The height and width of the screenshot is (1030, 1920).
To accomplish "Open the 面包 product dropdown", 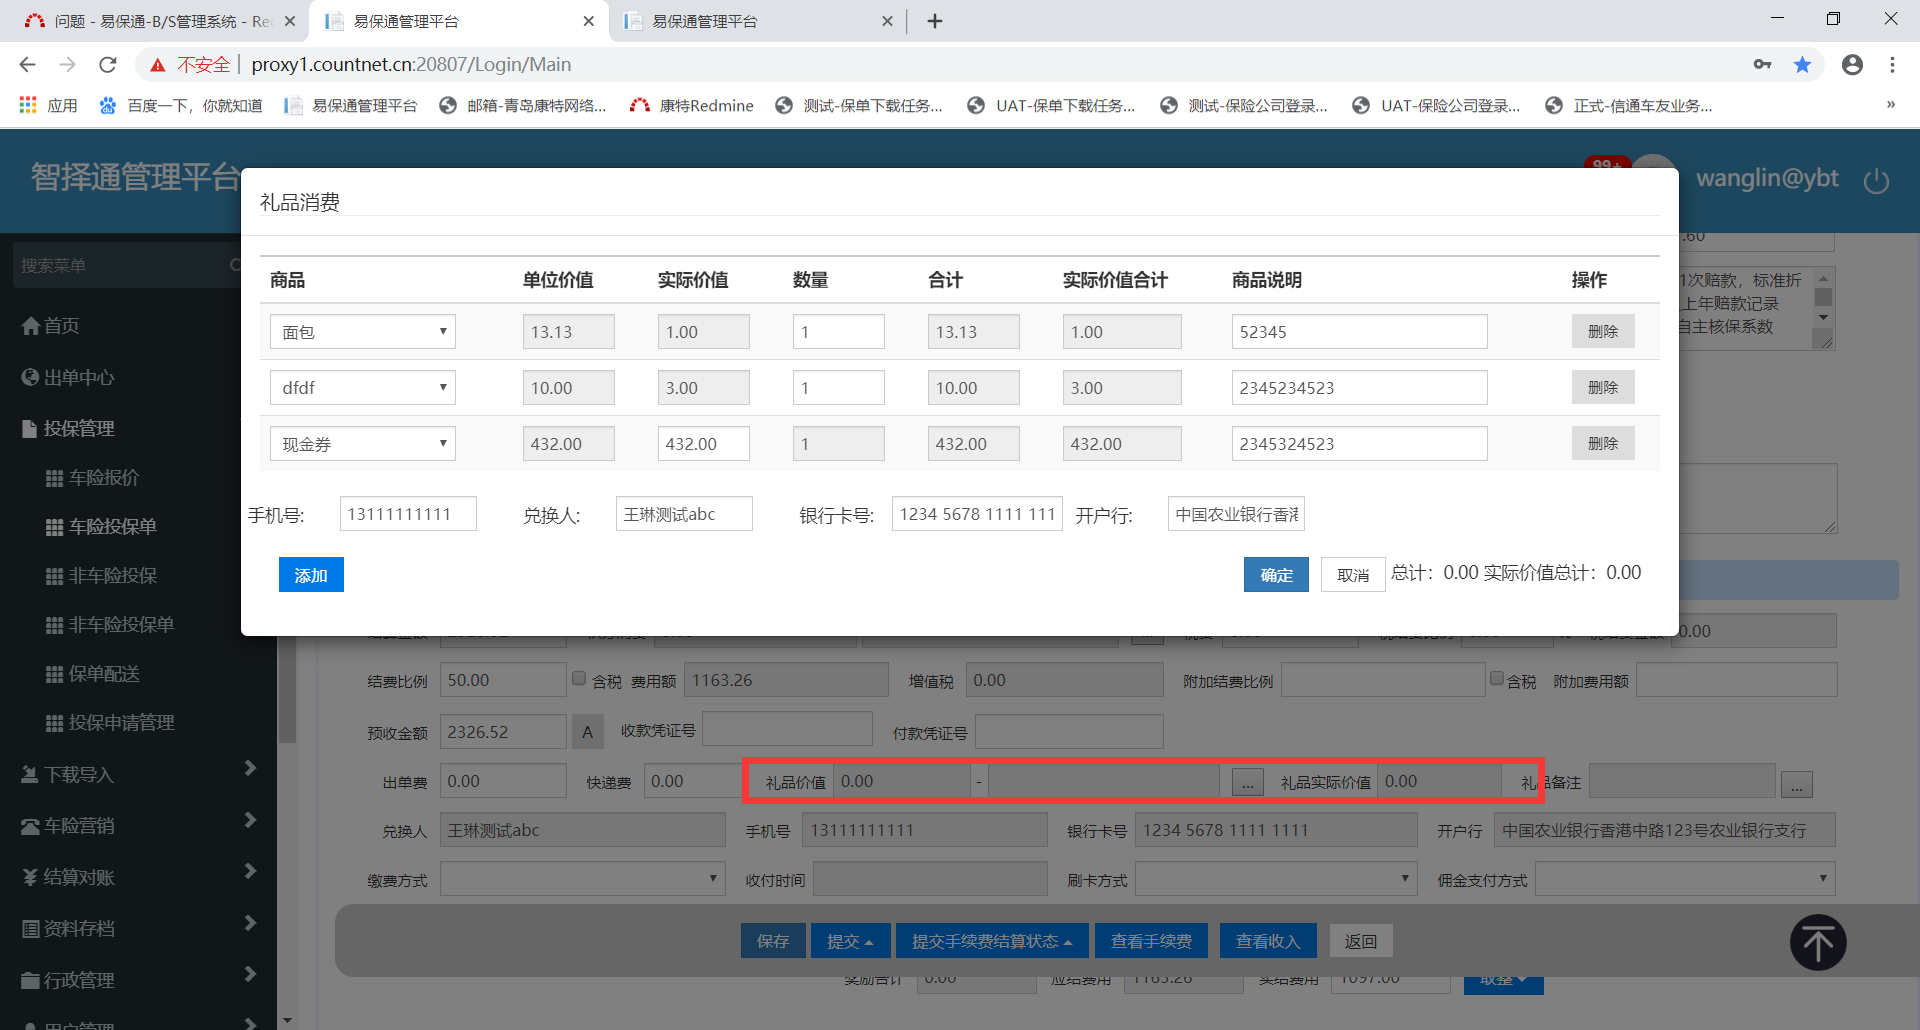I will pyautogui.click(x=362, y=332).
